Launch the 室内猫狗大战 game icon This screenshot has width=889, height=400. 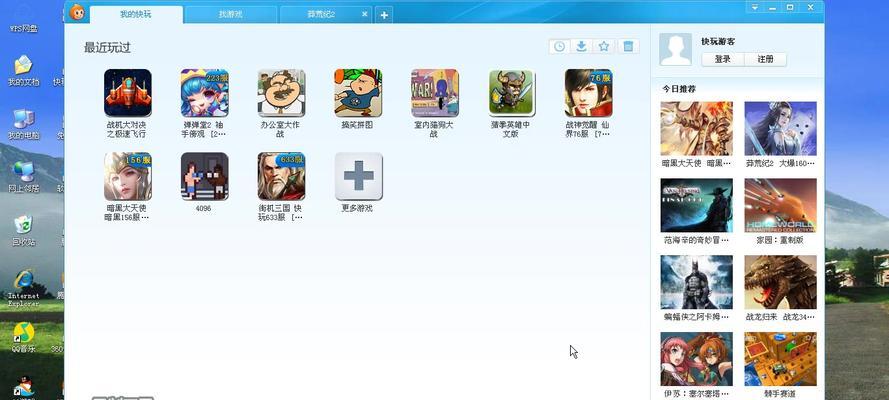coord(434,93)
